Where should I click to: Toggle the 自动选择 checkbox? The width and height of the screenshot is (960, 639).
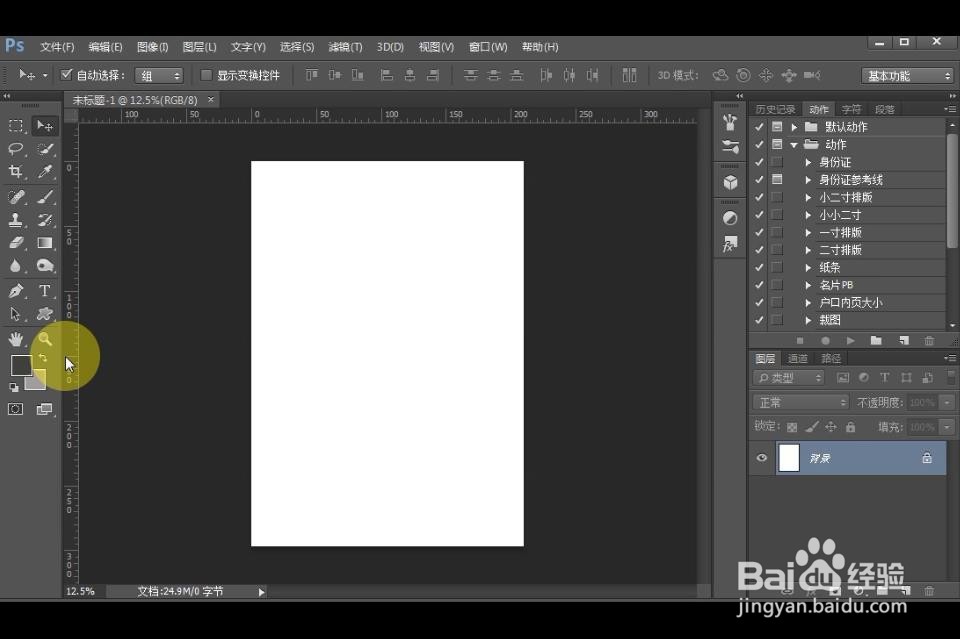pos(67,75)
